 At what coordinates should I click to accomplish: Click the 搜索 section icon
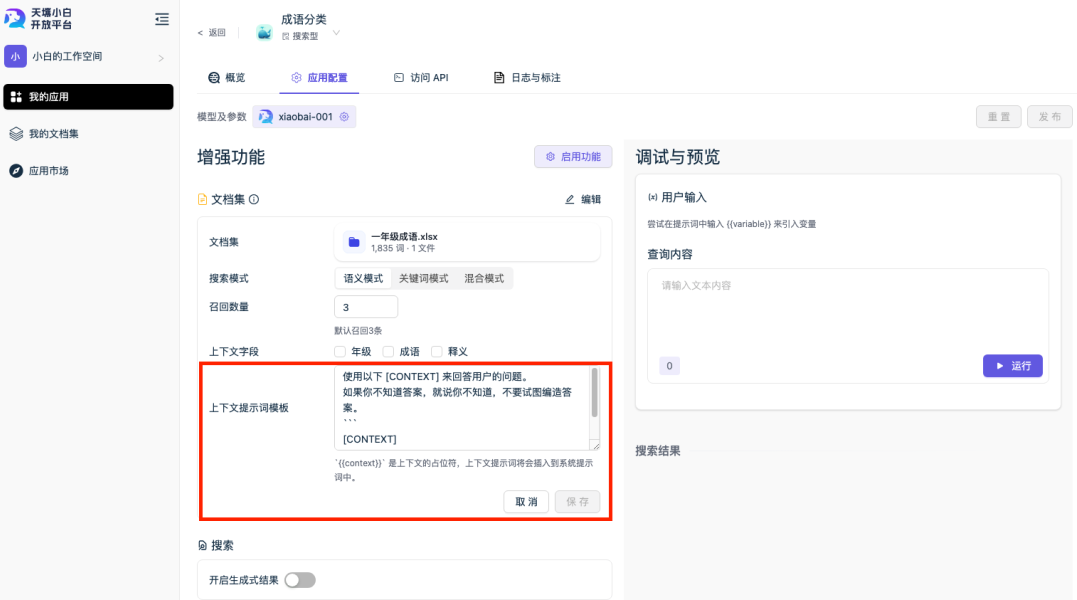click(202, 545)
